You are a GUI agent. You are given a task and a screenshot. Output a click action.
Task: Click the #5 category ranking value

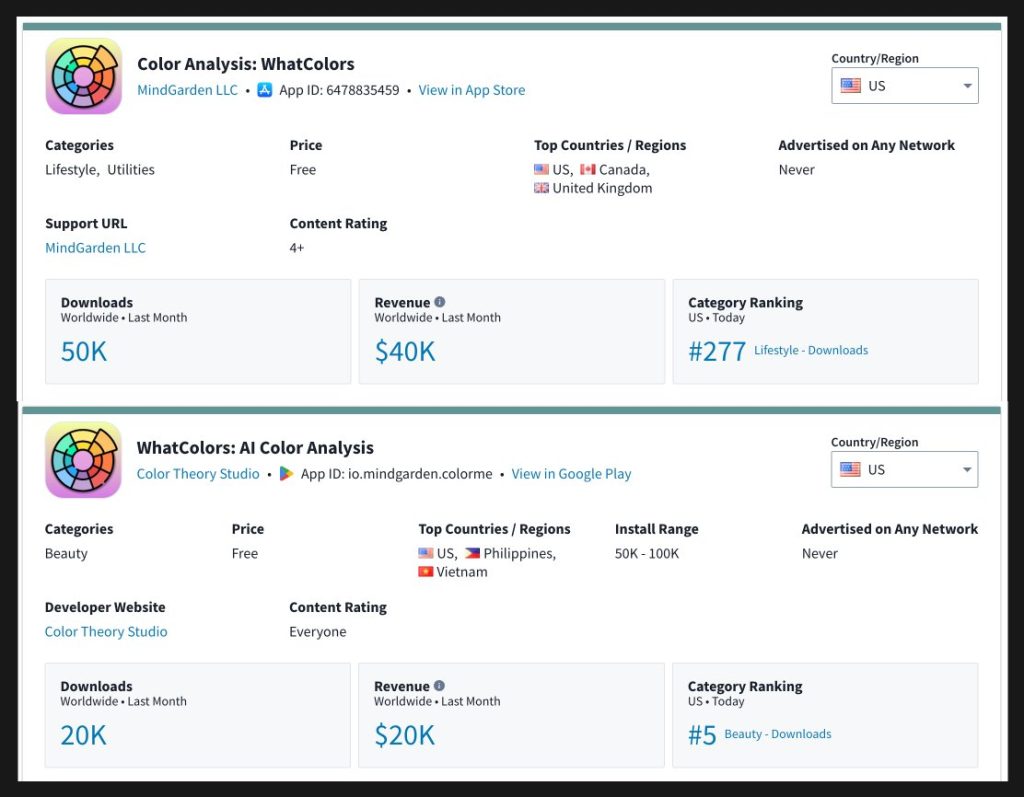click(702, 736)
